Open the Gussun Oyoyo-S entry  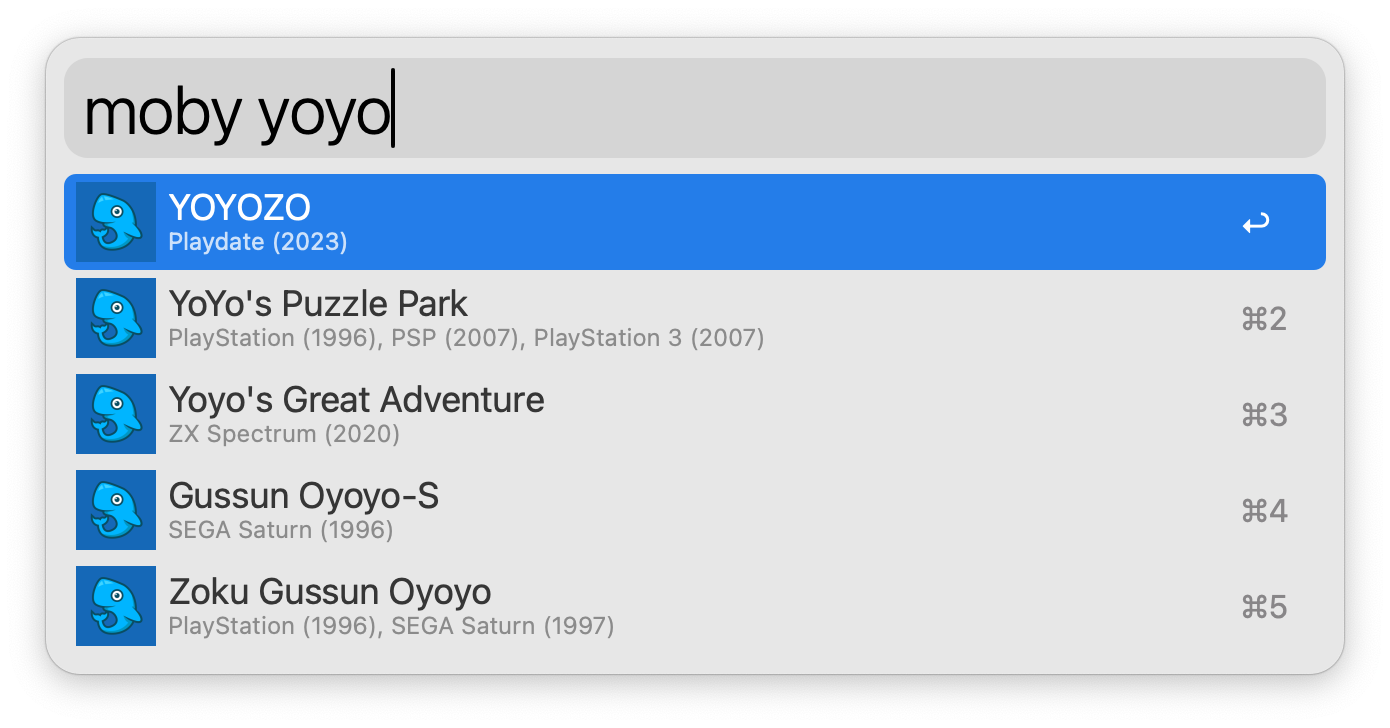point(303,495)
